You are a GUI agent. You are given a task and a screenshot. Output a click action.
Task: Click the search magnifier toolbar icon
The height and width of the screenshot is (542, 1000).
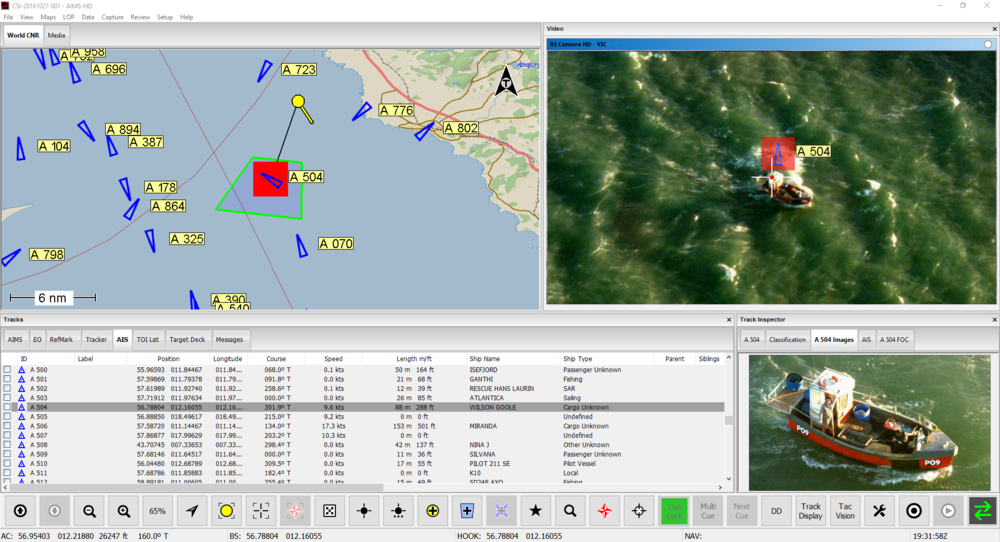pos(570,511)
